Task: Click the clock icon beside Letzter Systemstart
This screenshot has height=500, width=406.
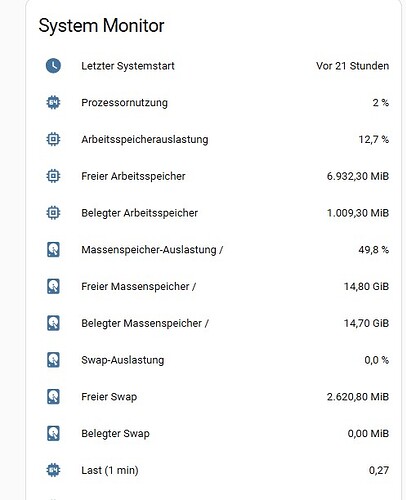Action: tap(53, 66)
